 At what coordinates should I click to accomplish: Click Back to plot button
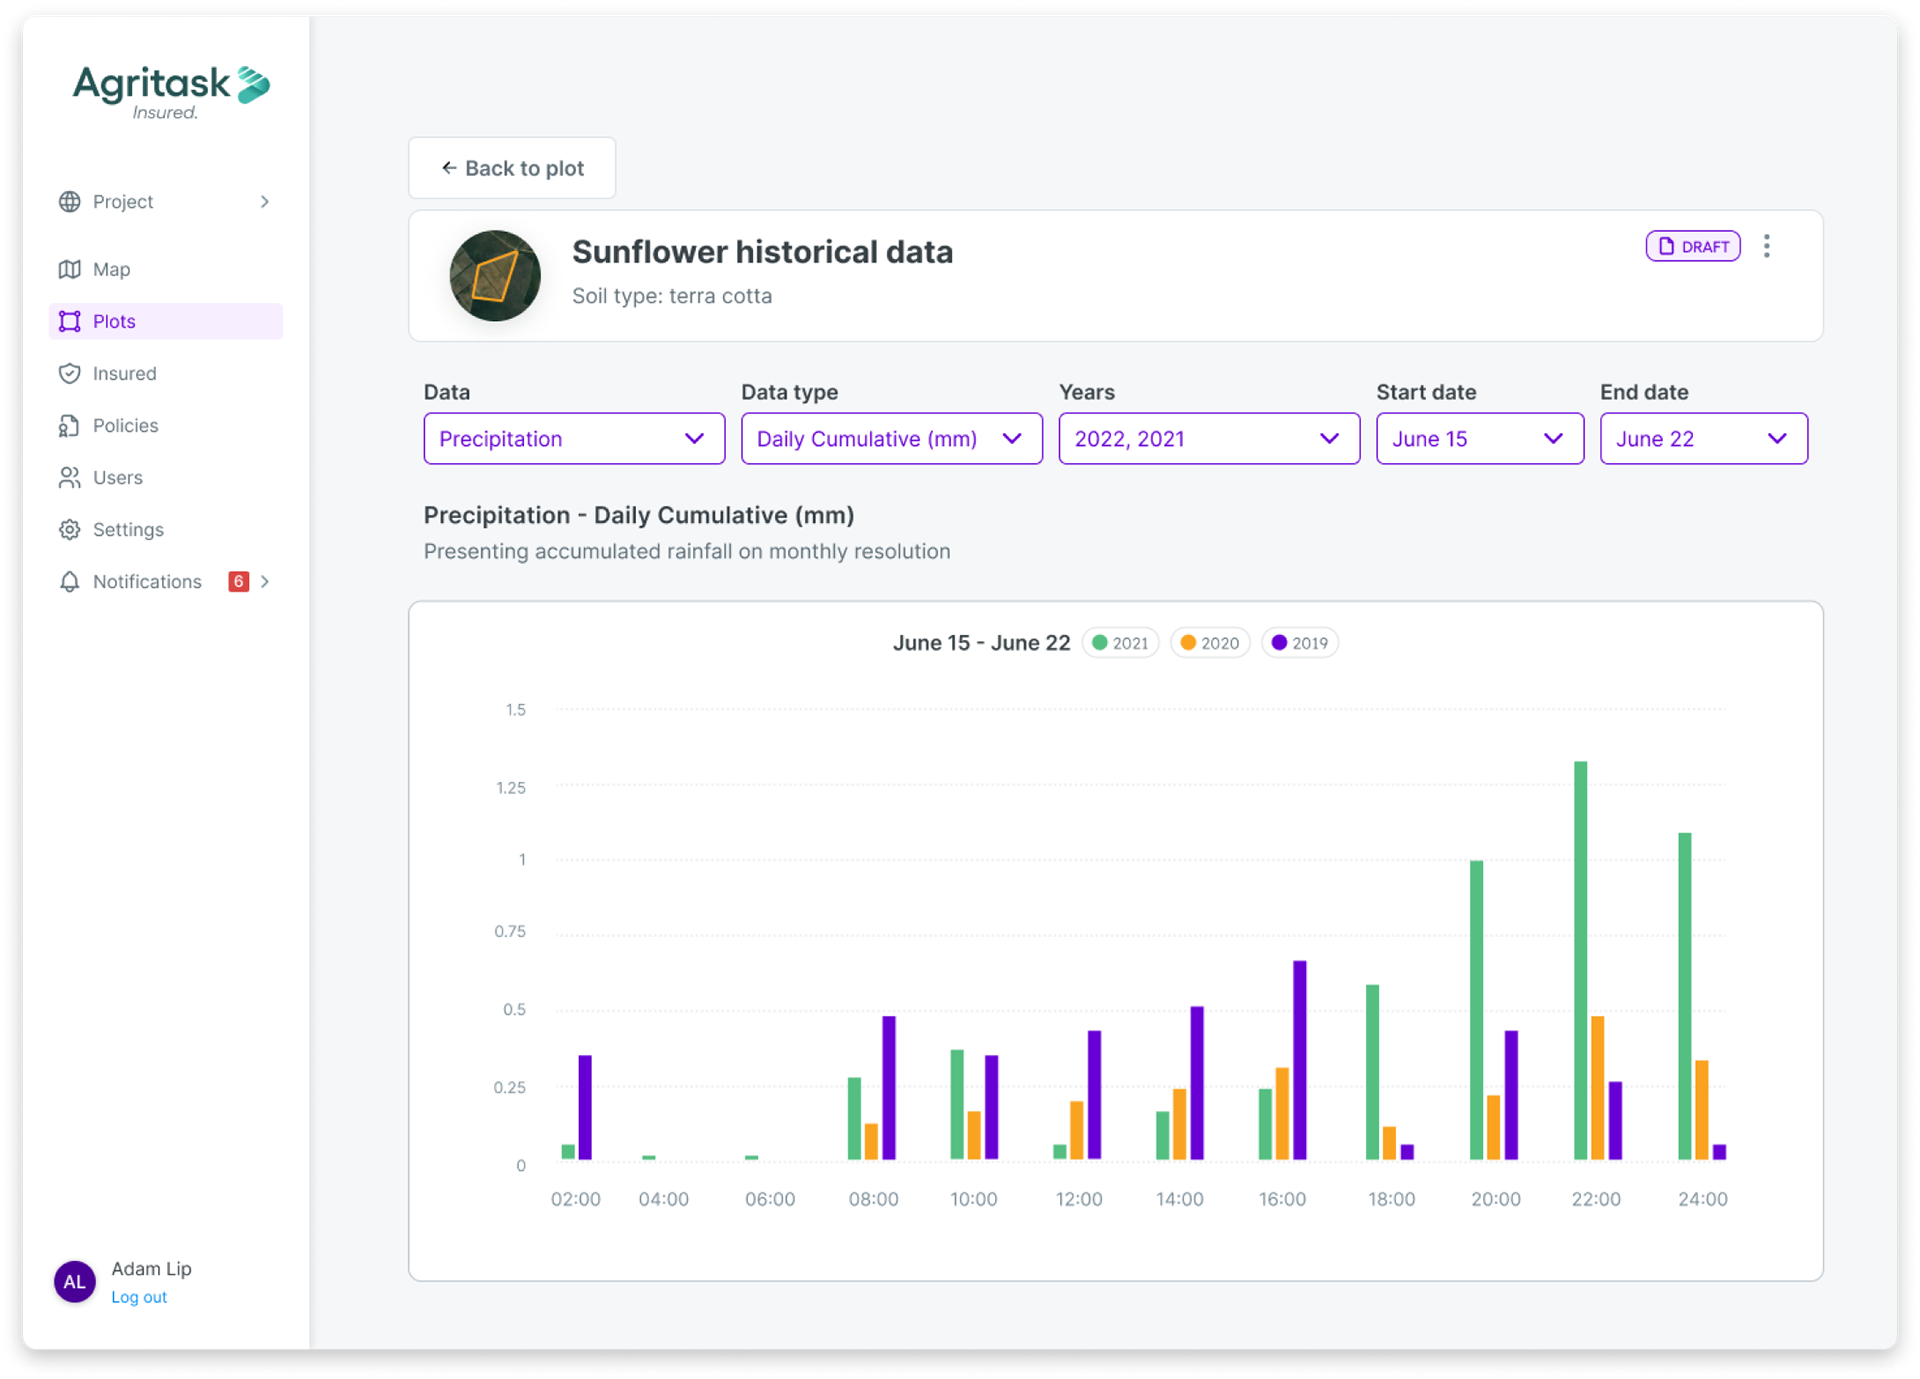[512, 168]
